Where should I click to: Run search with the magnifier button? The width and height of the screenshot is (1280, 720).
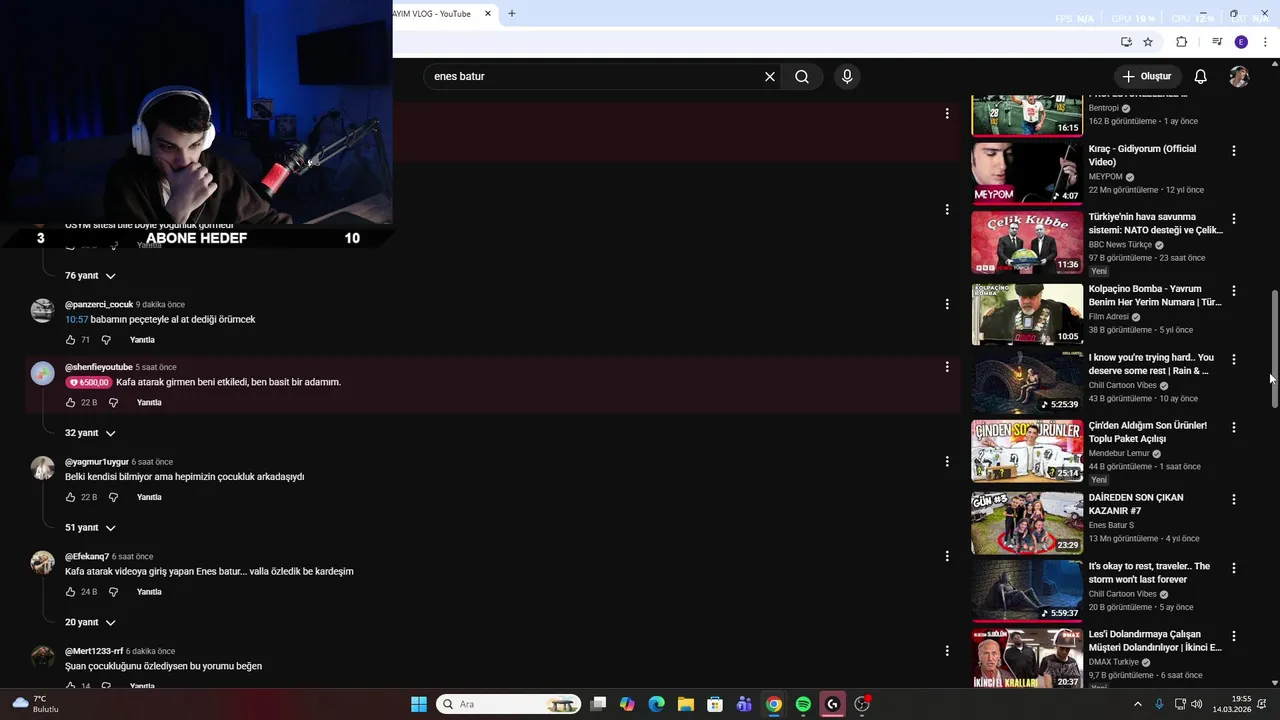point(802,77)
